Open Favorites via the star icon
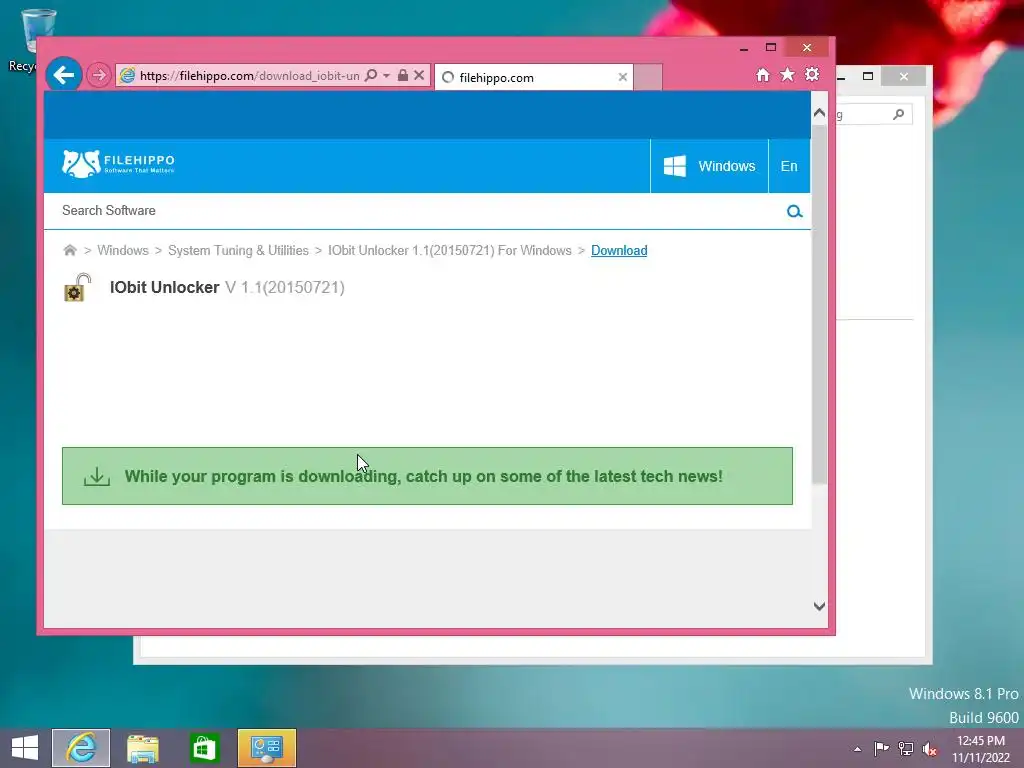 [787, 74]
